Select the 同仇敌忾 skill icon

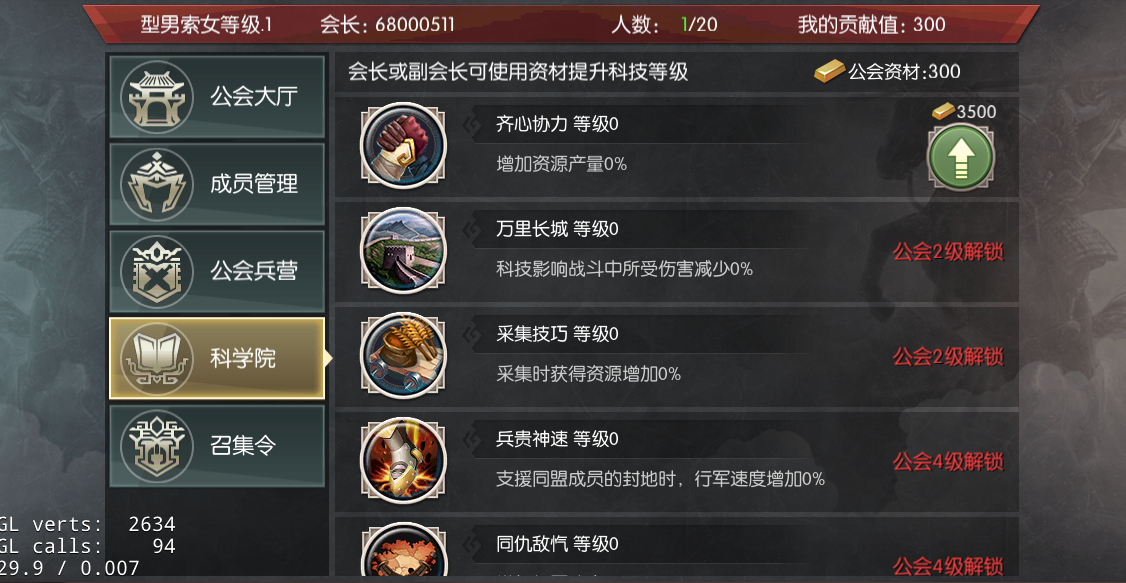coord(403,551)
